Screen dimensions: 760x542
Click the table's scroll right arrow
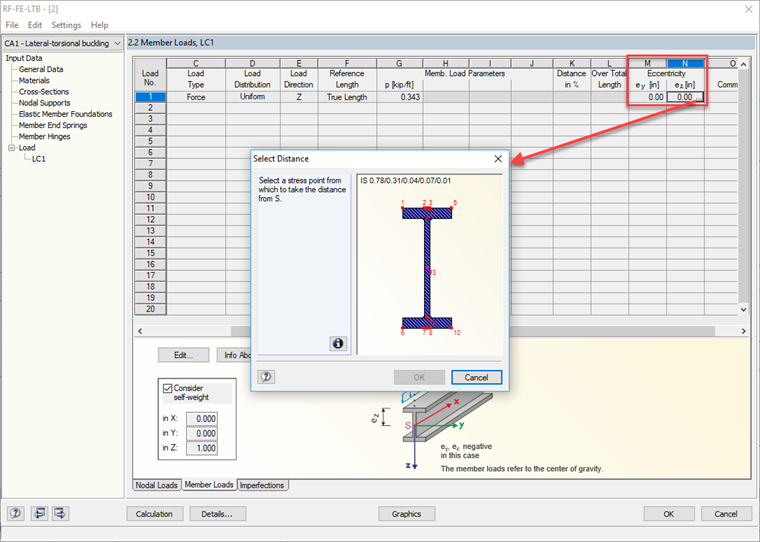click(743, 331)
